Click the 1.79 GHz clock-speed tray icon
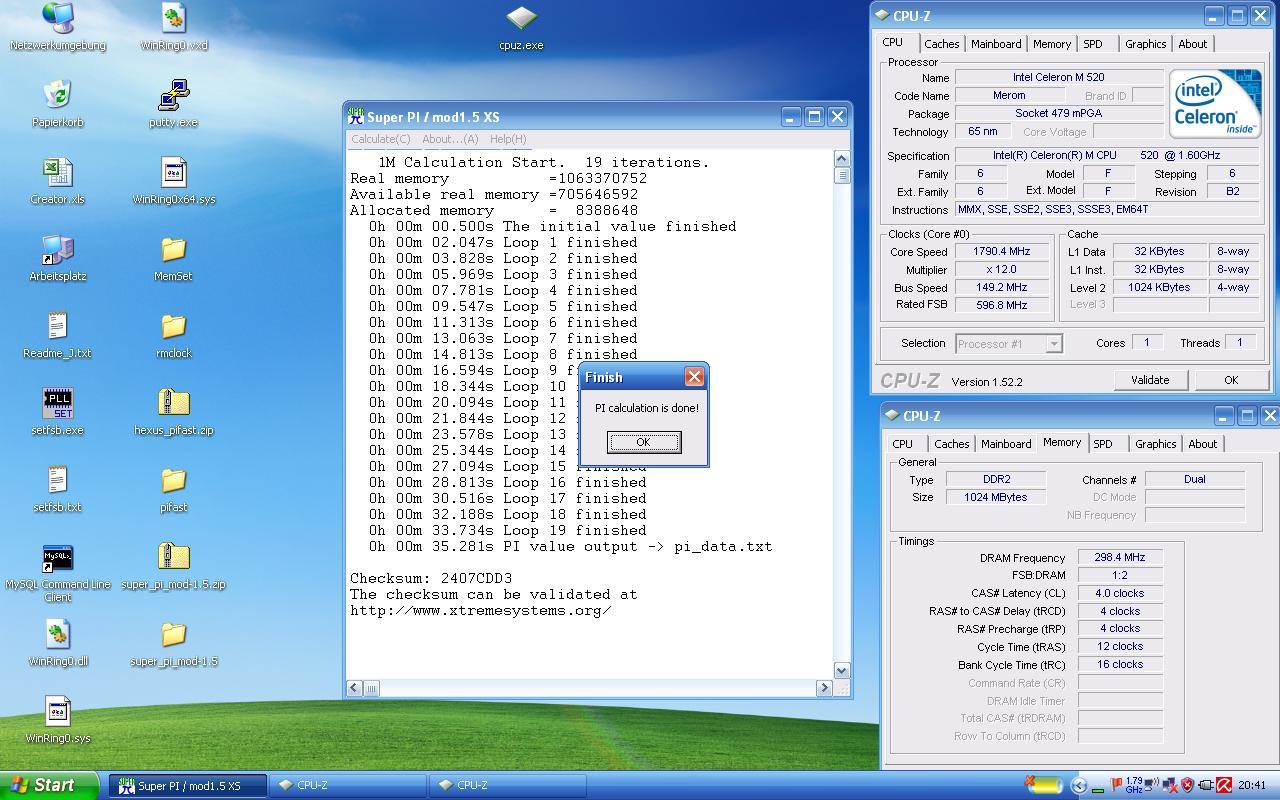 pyautogui.click(x=1134, y=785)
